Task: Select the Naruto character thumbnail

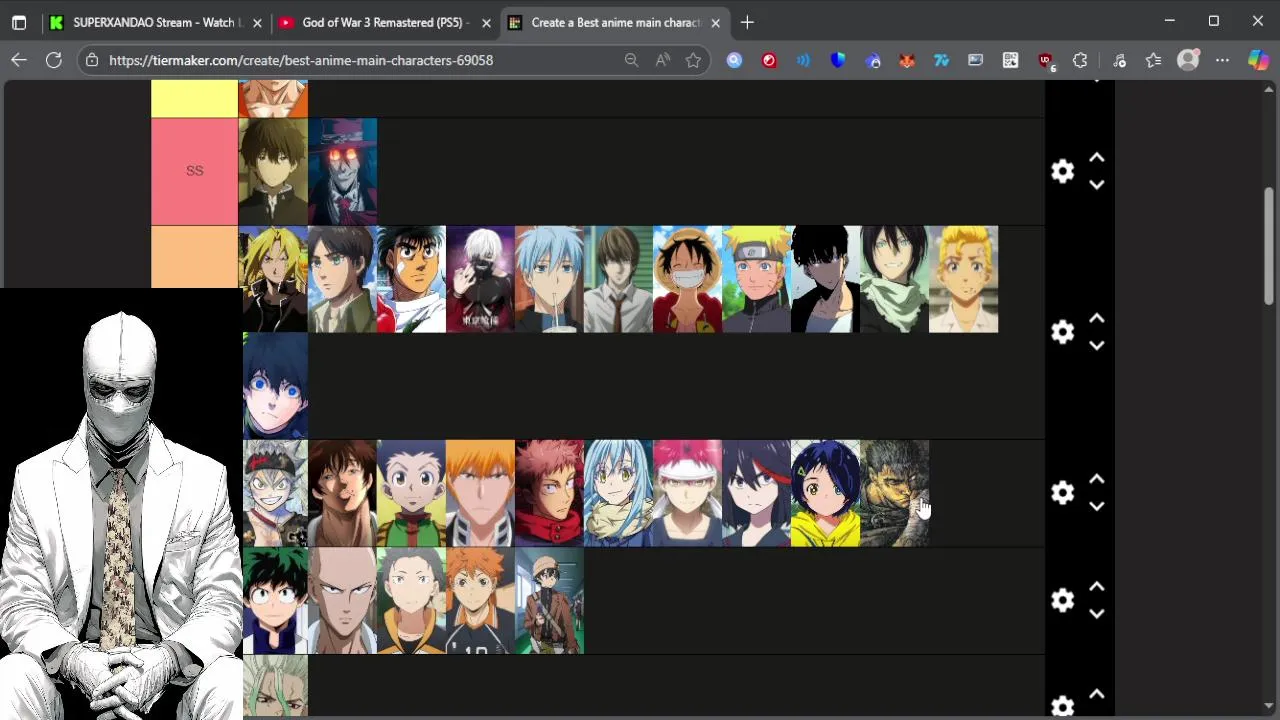Action: (756, 279)
